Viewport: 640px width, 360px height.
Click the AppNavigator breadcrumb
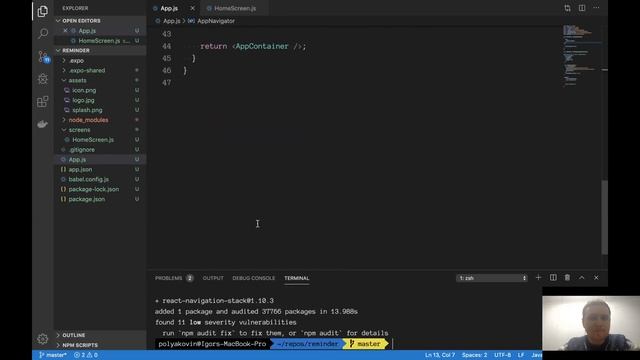(x=216, y=21)
